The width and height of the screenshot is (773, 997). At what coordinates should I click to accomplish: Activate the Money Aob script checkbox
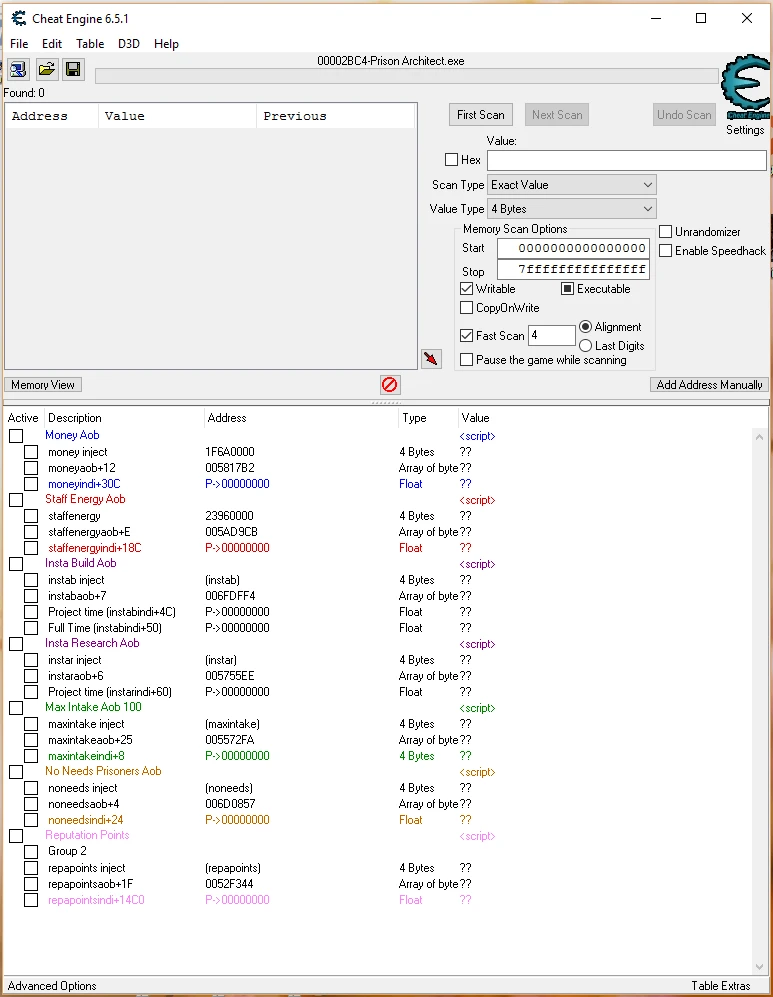click(16, 436)
